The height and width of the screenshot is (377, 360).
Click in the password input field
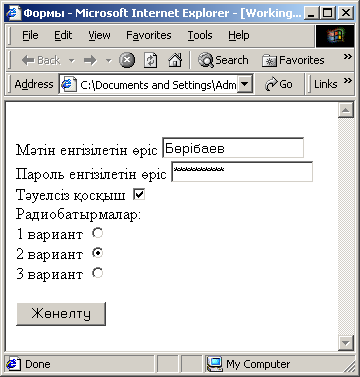[x=242, y=172]
